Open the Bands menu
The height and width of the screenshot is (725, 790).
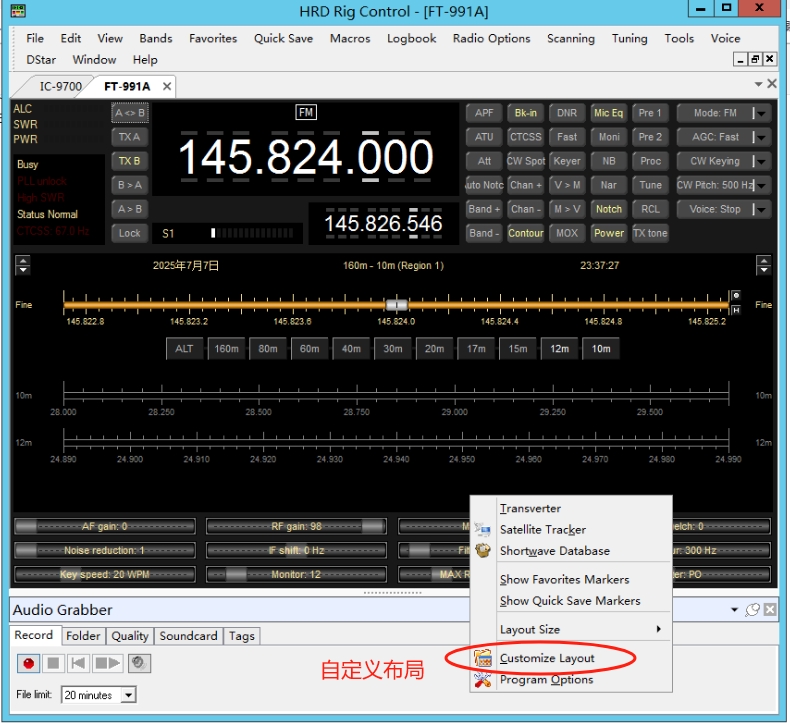coord(156,38)
